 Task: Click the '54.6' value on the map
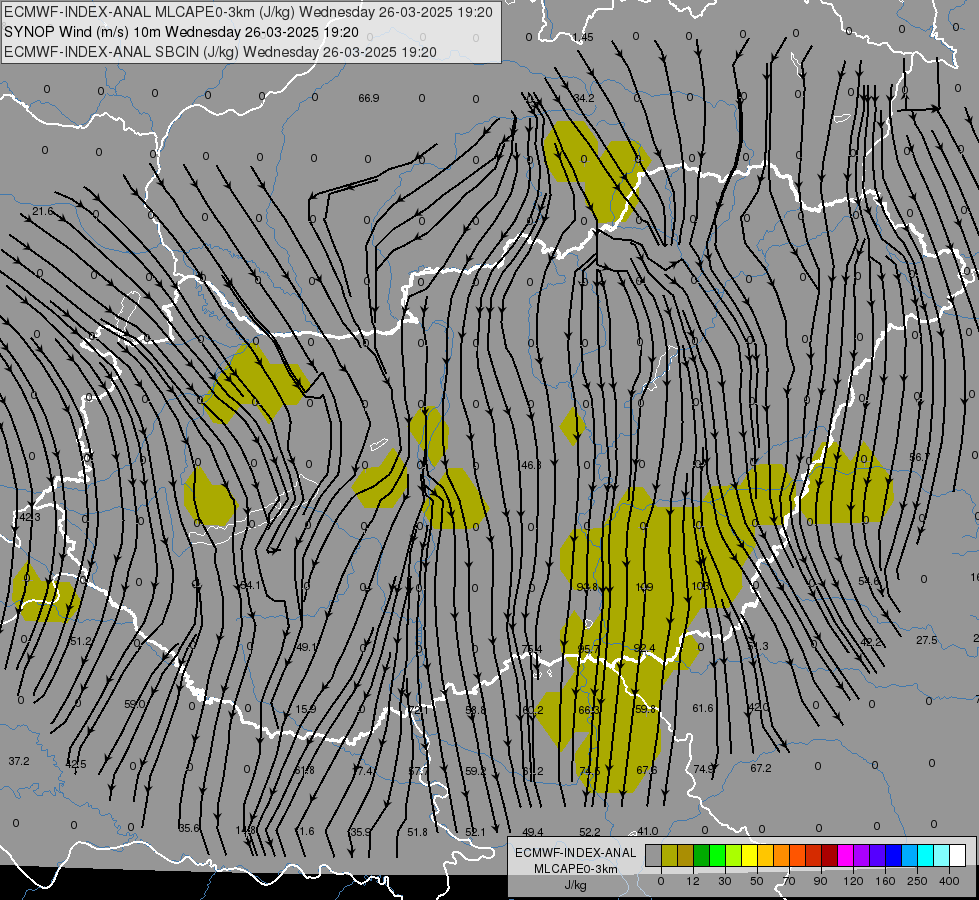click(x=868, y=581)
